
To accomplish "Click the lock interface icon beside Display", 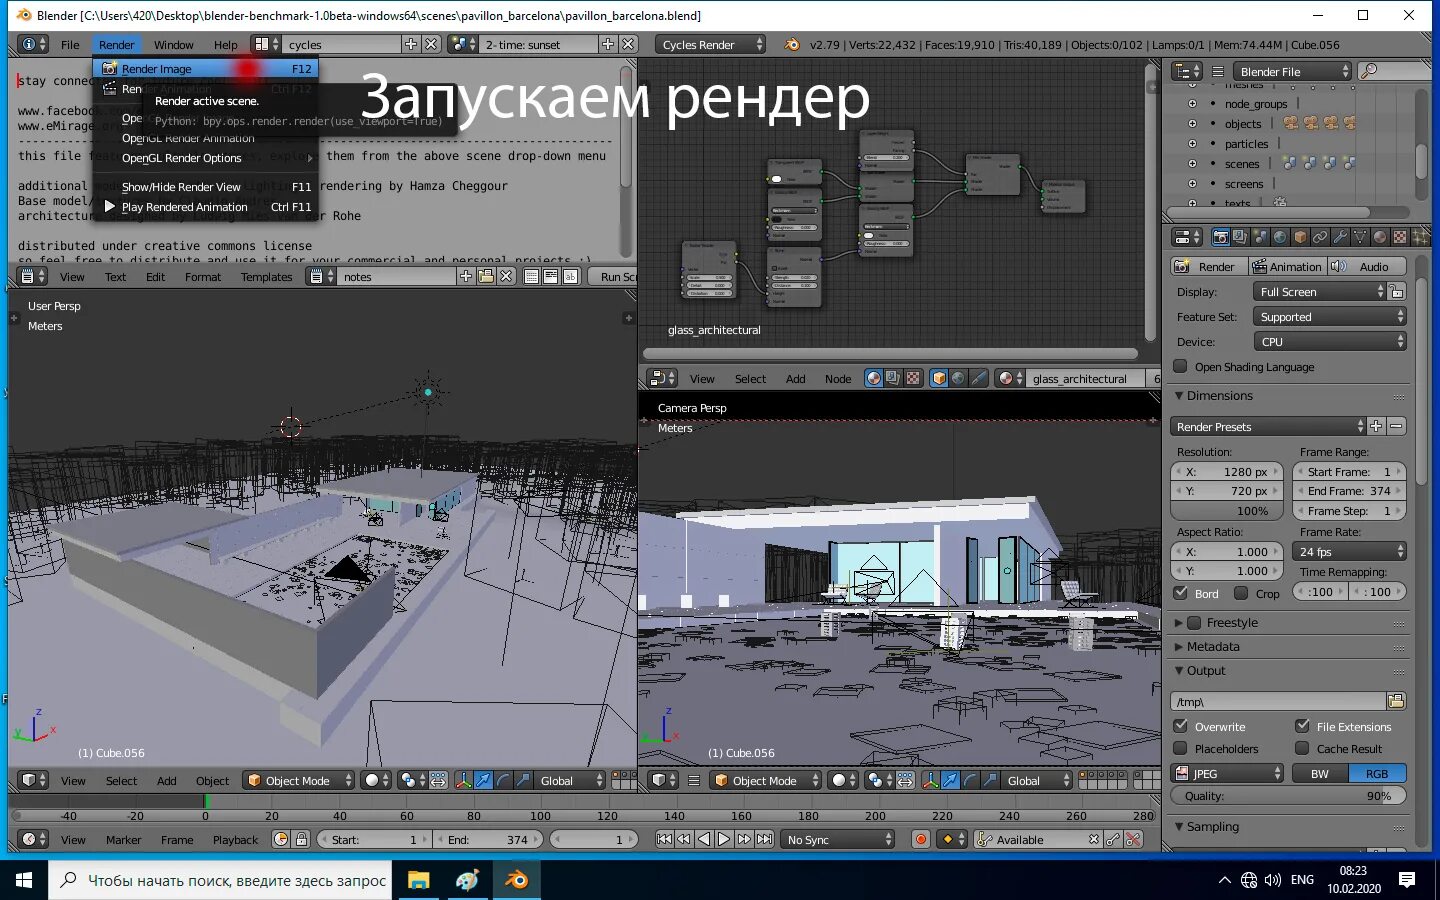I will click(1397, 292).
